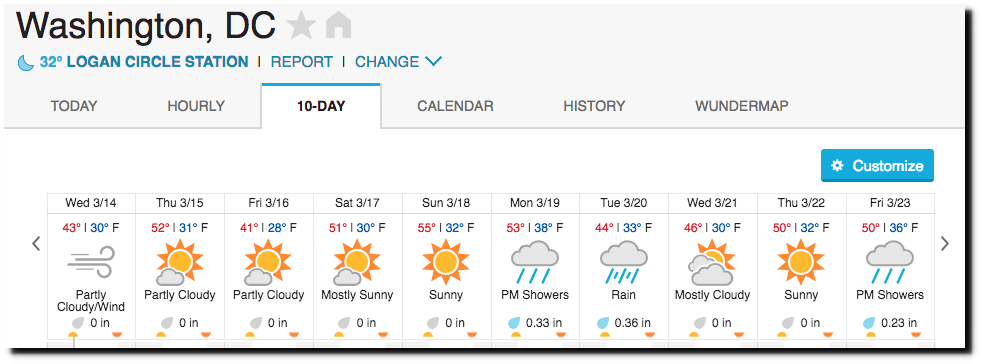Go to next forecast days with right chevron

pyautogui.click(x=945, y=244)
